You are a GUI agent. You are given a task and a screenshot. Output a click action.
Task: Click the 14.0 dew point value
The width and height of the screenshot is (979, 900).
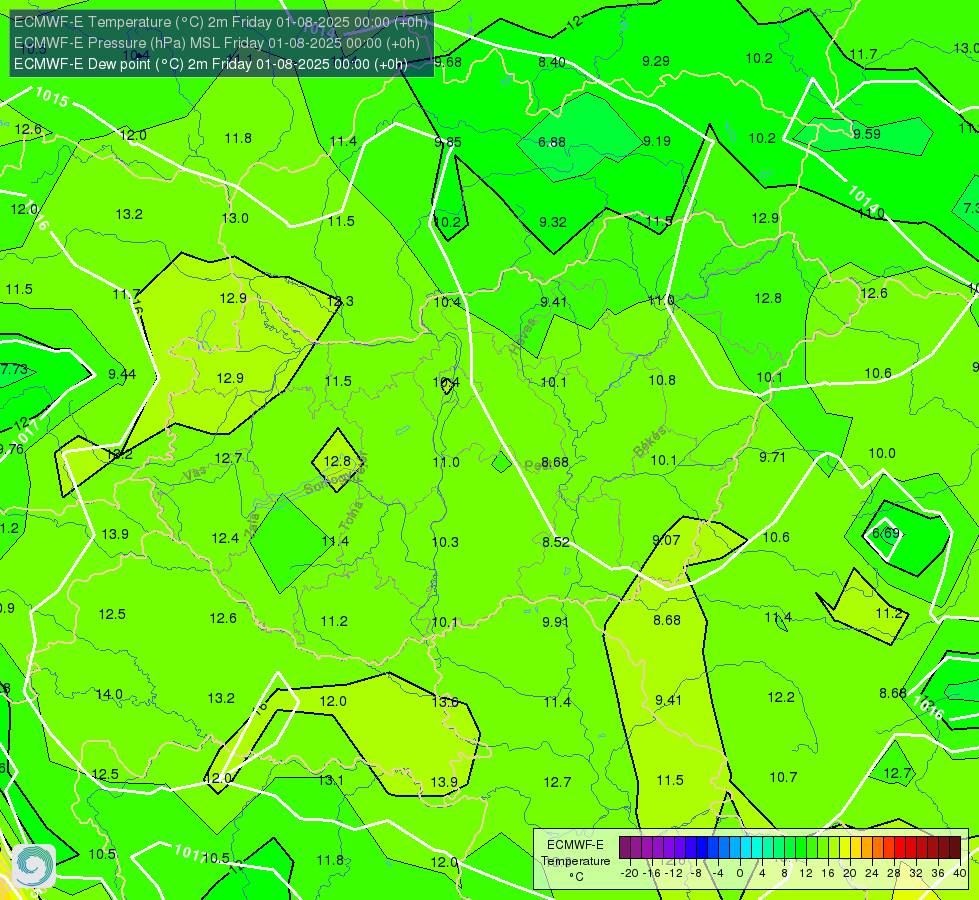pos(109,695)
